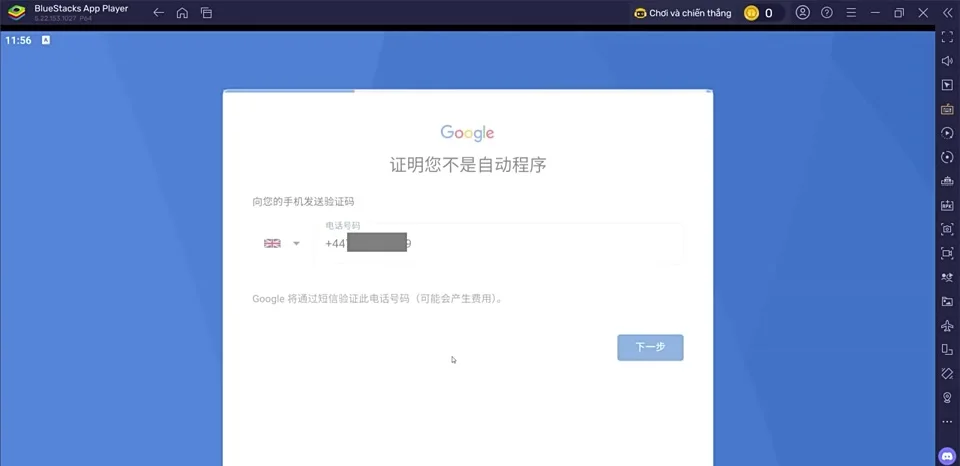Image resolution: width=960 pixels, height=466 pixels.
Task: Click the blue 下一步 next button
Action: pos(650,347)
